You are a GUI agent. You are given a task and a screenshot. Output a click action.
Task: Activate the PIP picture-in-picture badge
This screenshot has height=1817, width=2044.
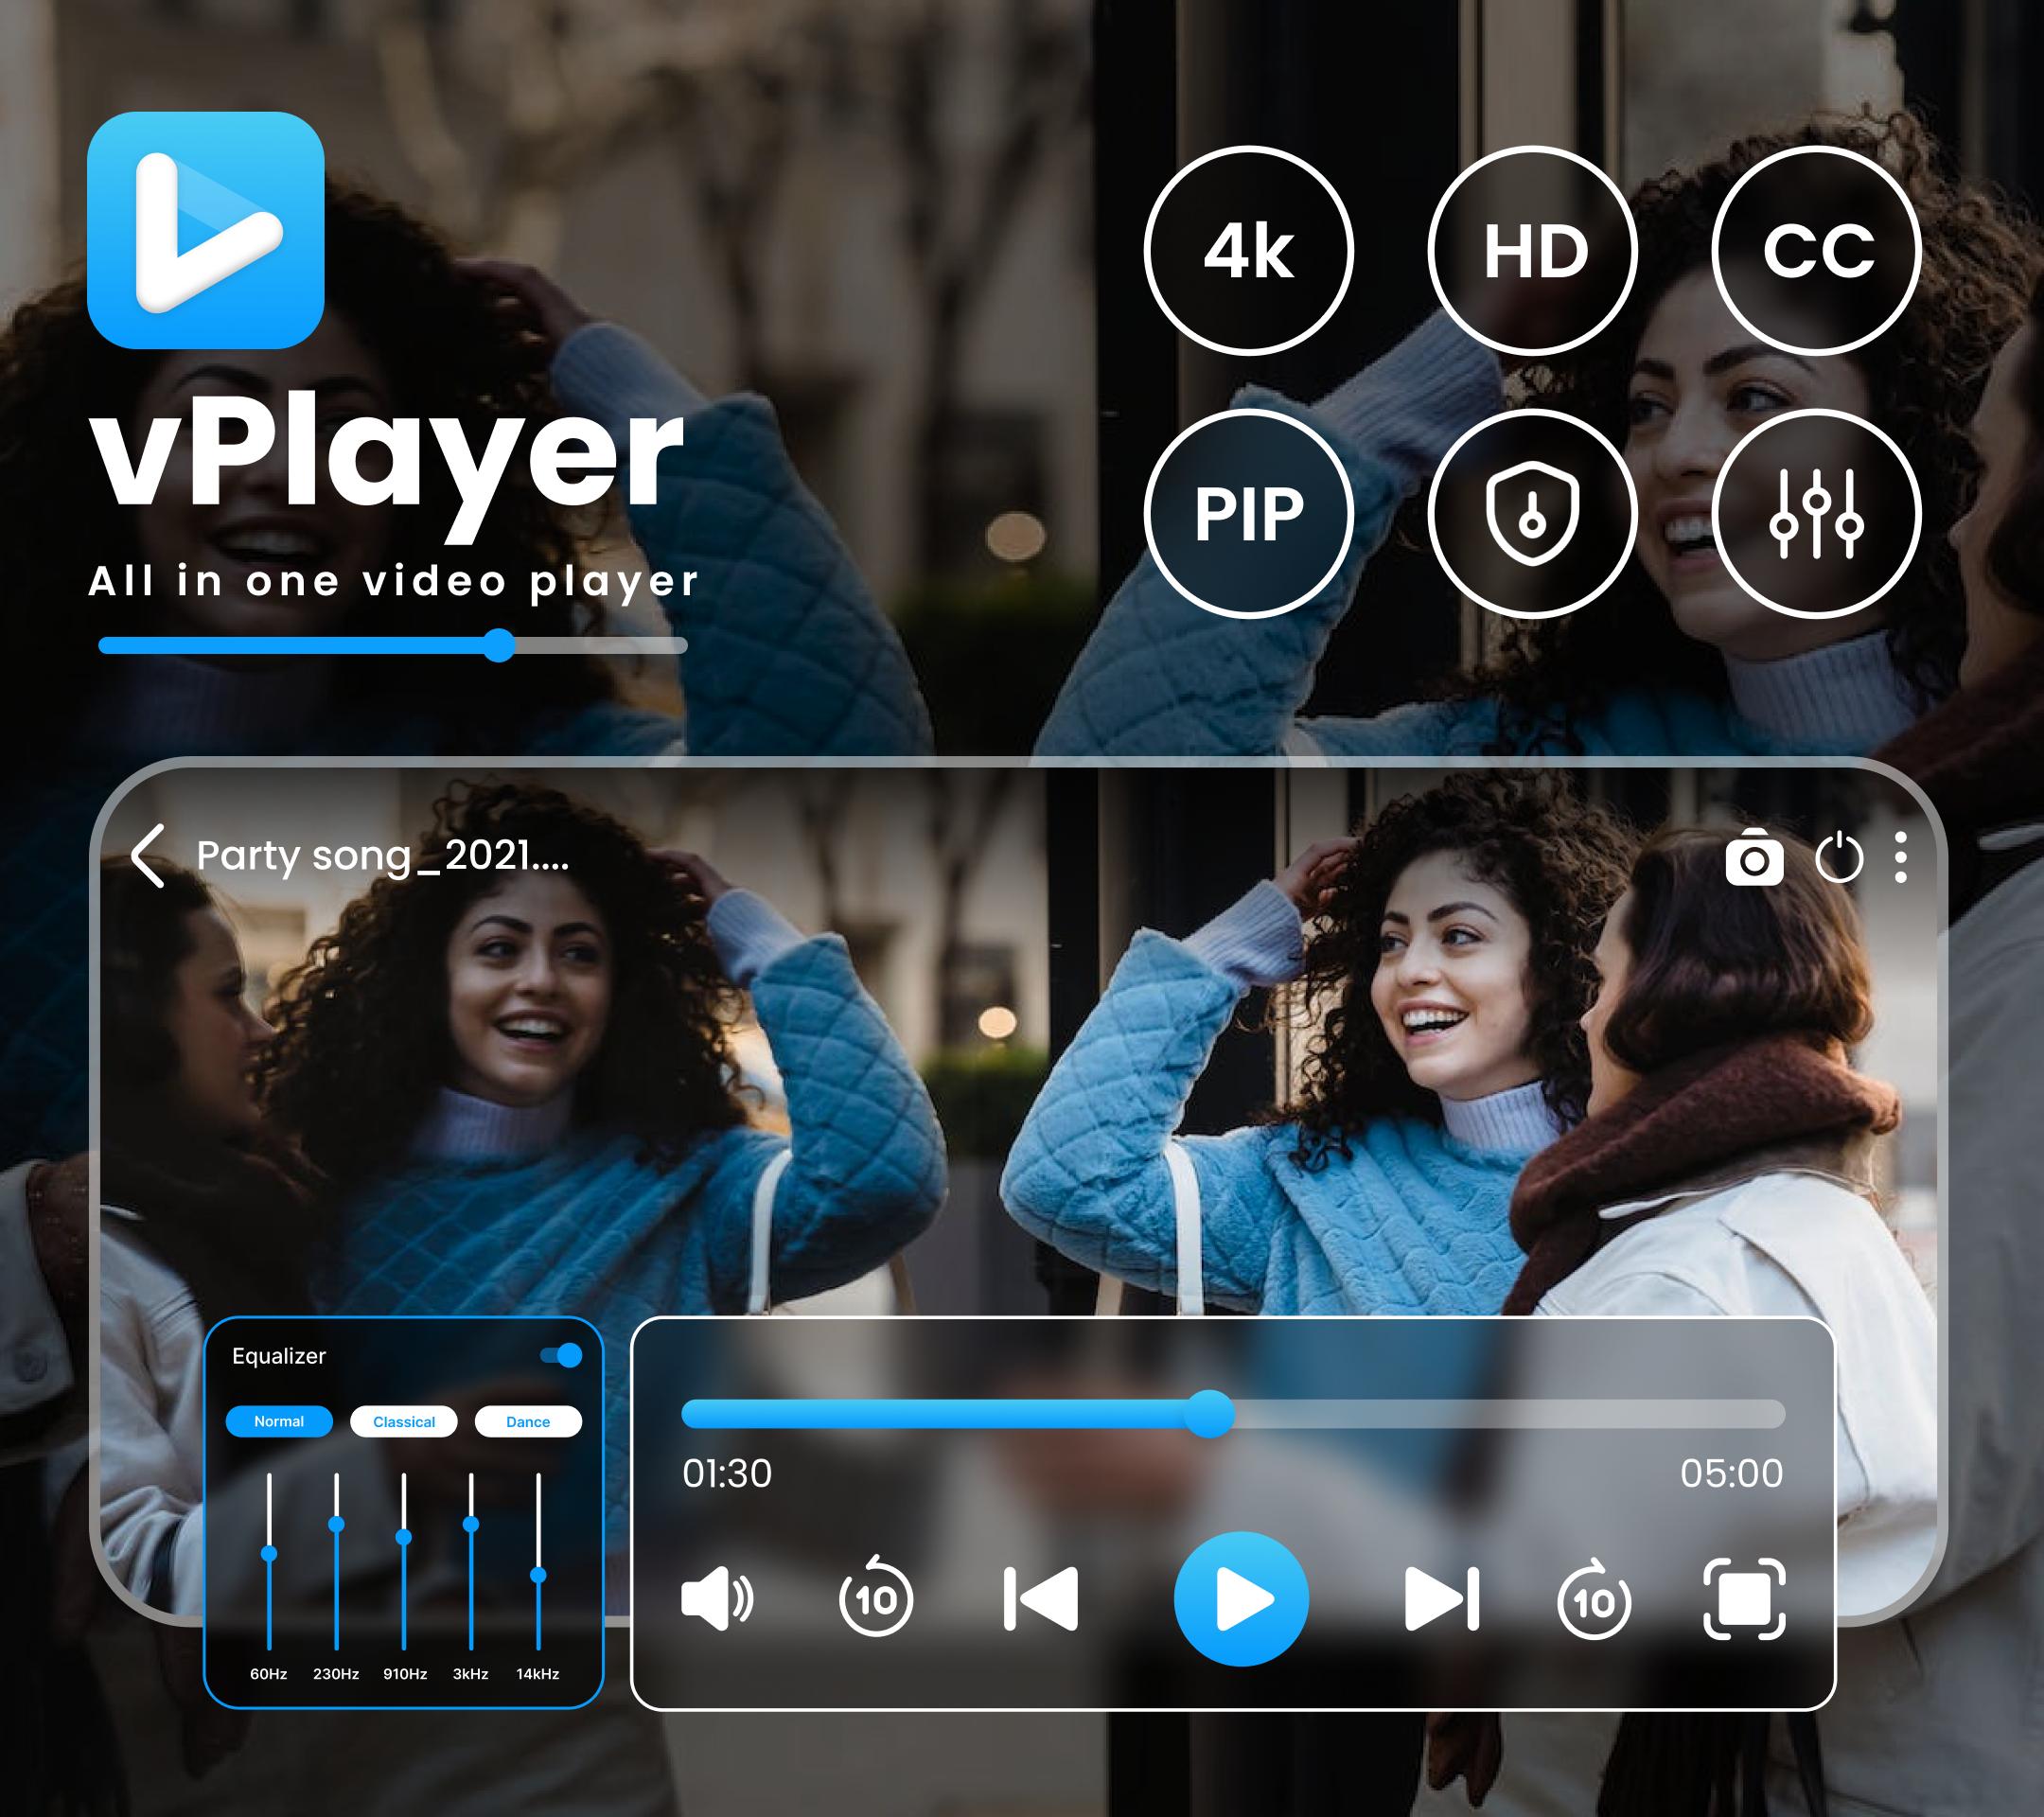coord(1249,514)
